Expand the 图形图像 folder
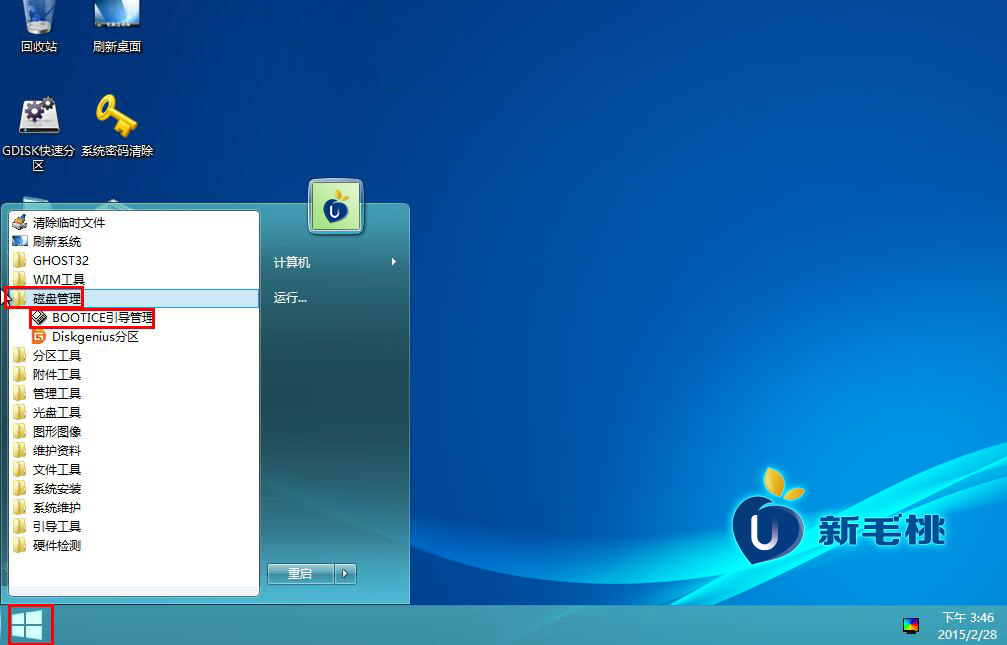Viewport: 1007px width, 645px height. (134, 432)
